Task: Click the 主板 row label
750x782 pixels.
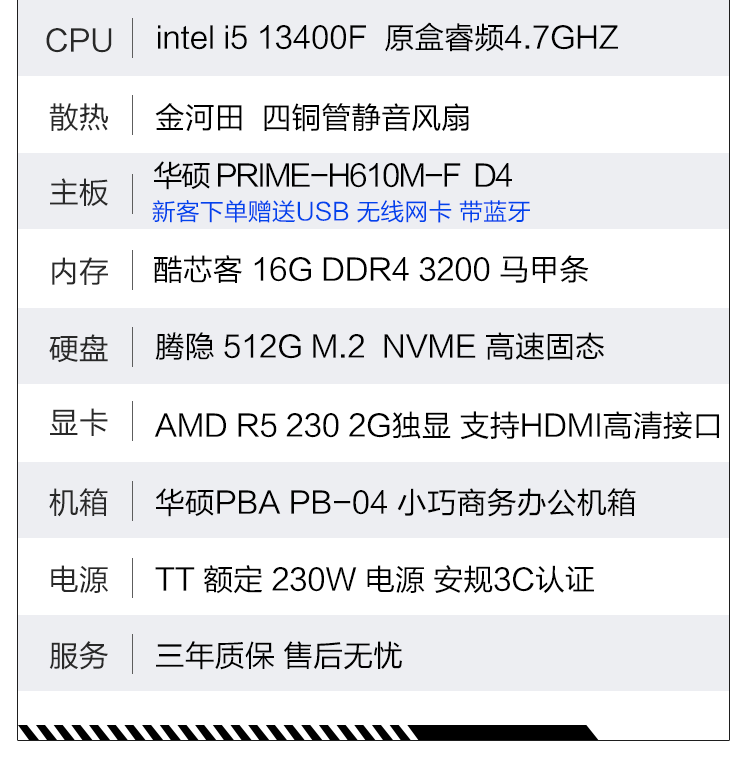Action: [78, 193]
